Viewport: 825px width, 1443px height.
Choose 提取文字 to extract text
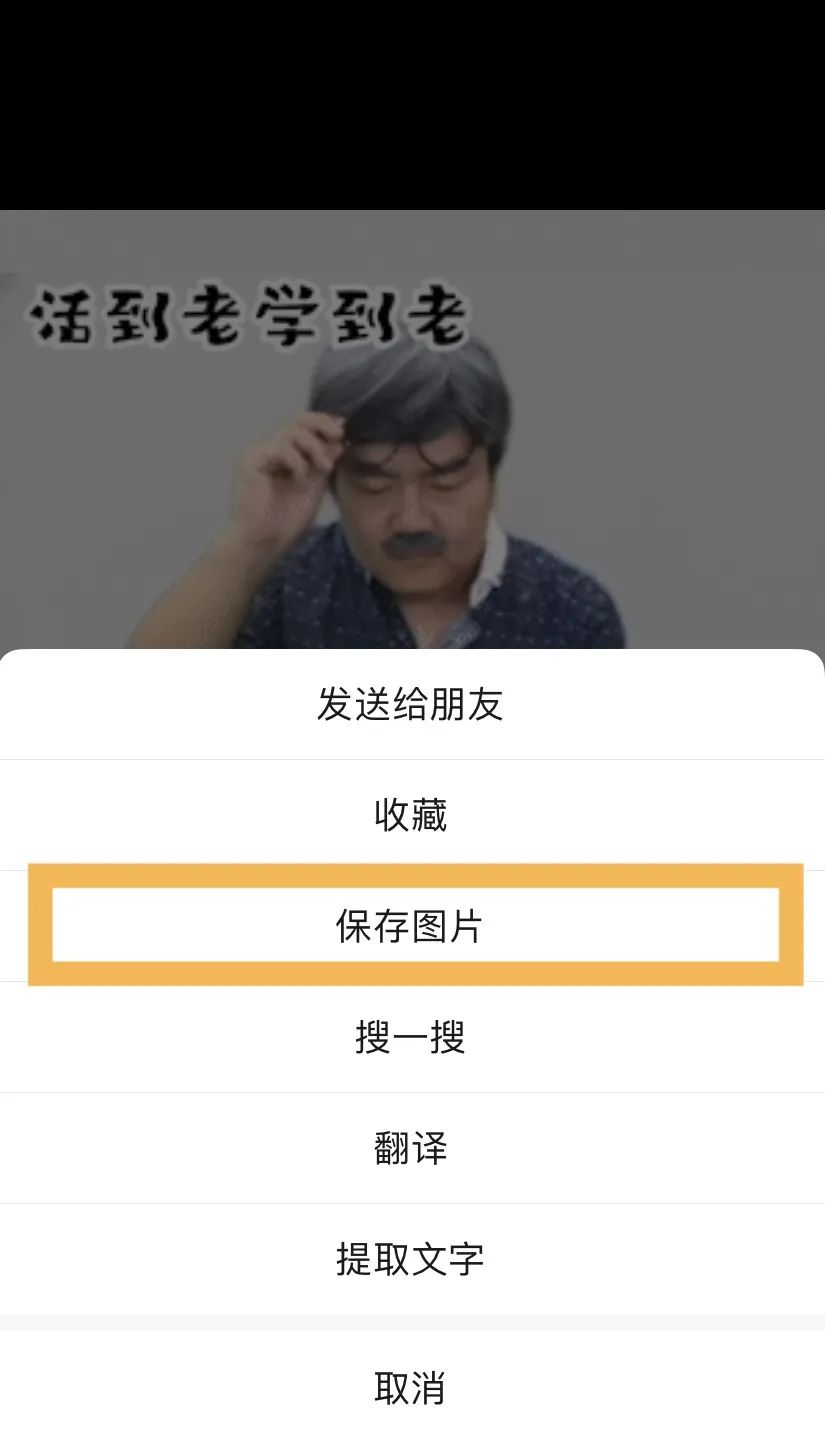click(410, 1259)
